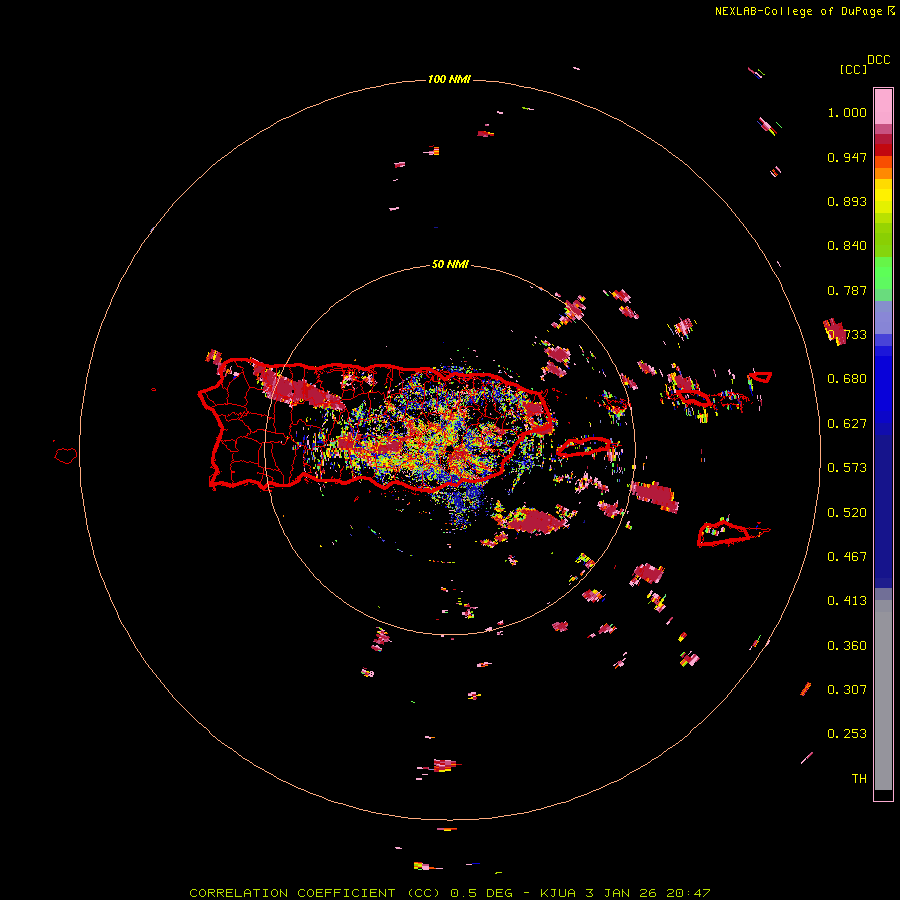The width and height of the screenshot is (900, 900).
Task: Click the 0.893 scale label
Action: pyautogui.click(x=847, y=201)
